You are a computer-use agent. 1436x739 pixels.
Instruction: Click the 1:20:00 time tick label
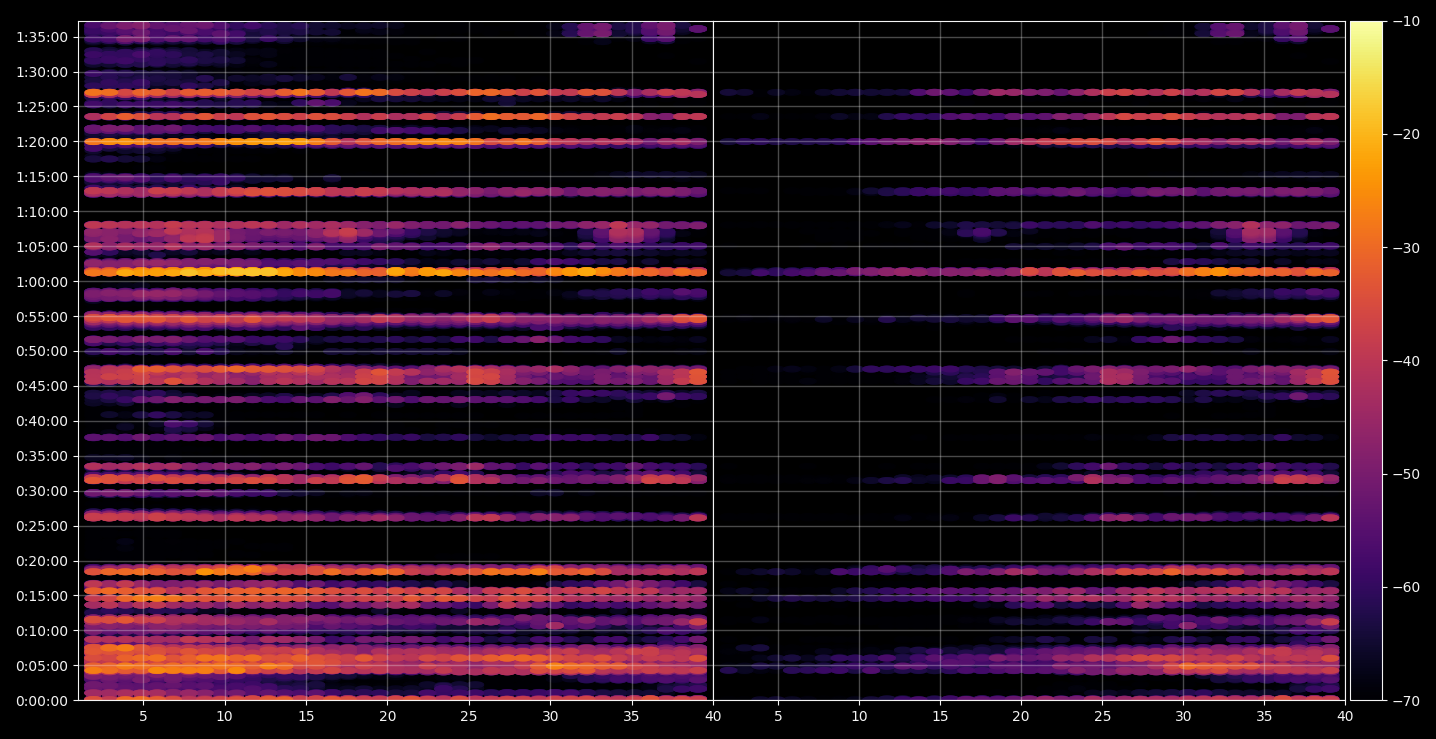42,142
